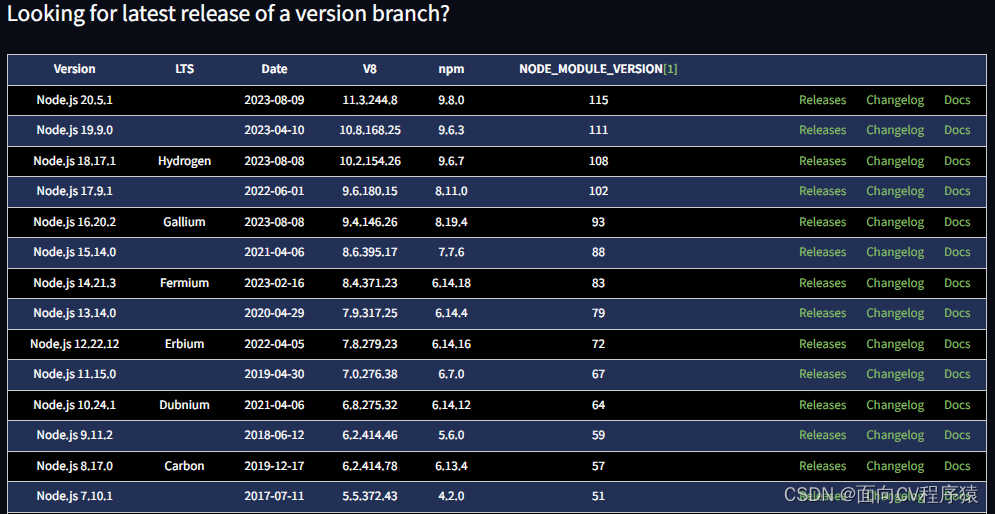View Changelog for Node.js 9.11.2
This screenshot has width=995, height=514.
(x=895, y=435)
